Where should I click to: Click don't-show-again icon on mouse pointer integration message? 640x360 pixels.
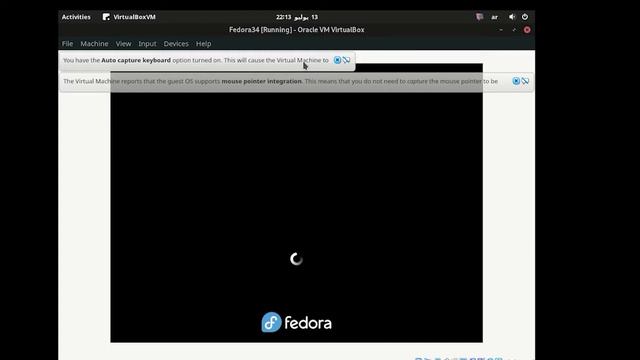click(x=525, y=81)
